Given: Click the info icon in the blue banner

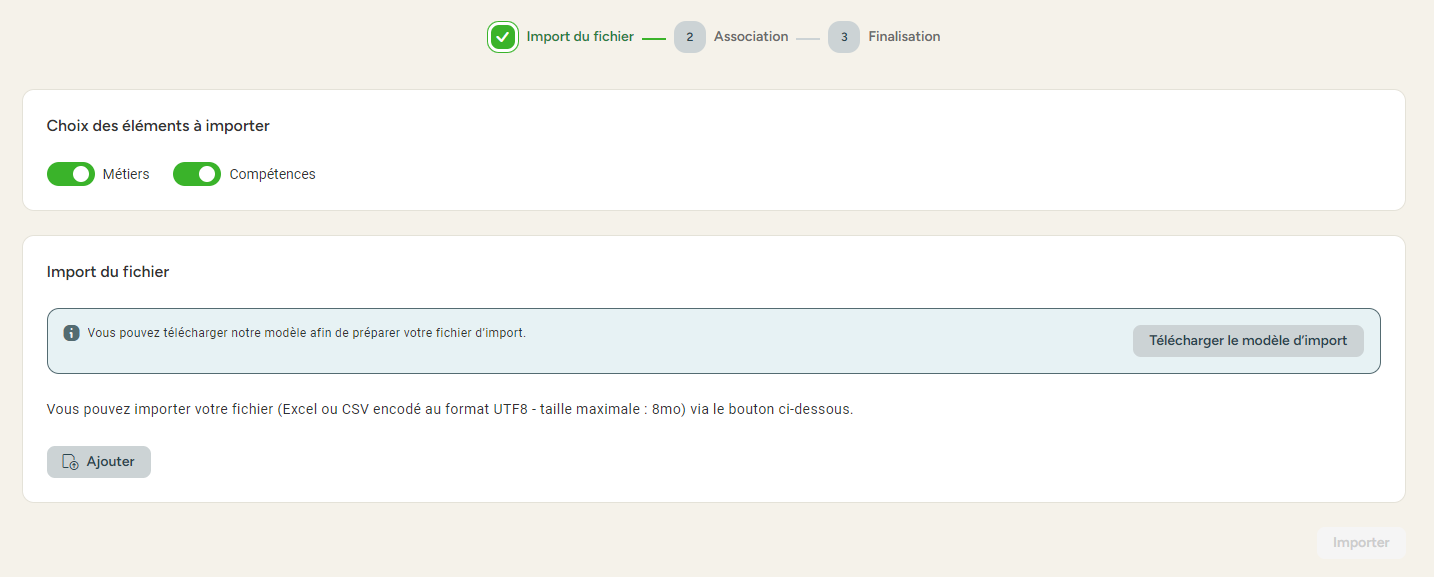Looking at the screenshot, I should (x=71, y=333).
